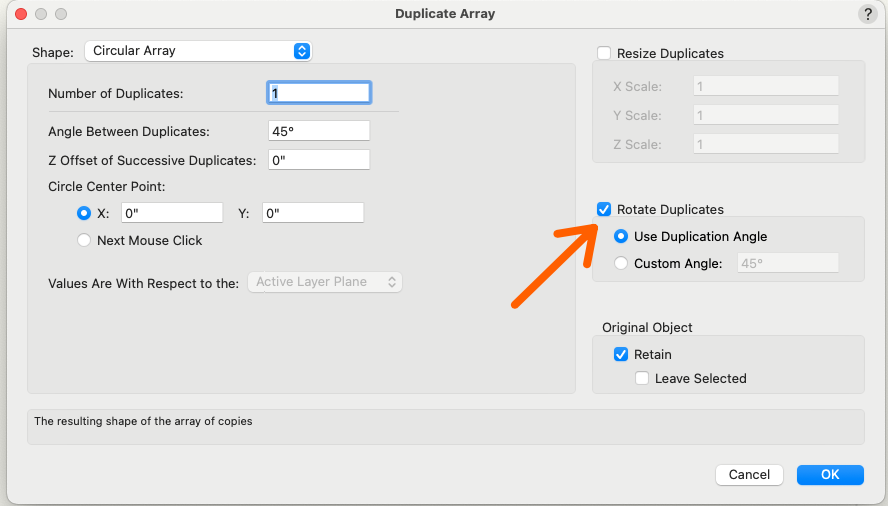Image resolution: width=888 pixels, height=506 pixels.
Task: Open the Shape dropdown showing Circular Array
Action: pyautogui.click(x=198, y=51)
